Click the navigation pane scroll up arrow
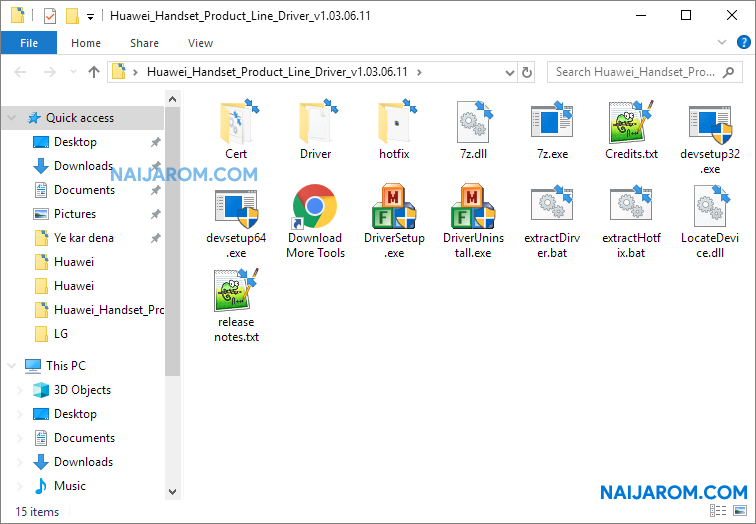 click(173, 99)
